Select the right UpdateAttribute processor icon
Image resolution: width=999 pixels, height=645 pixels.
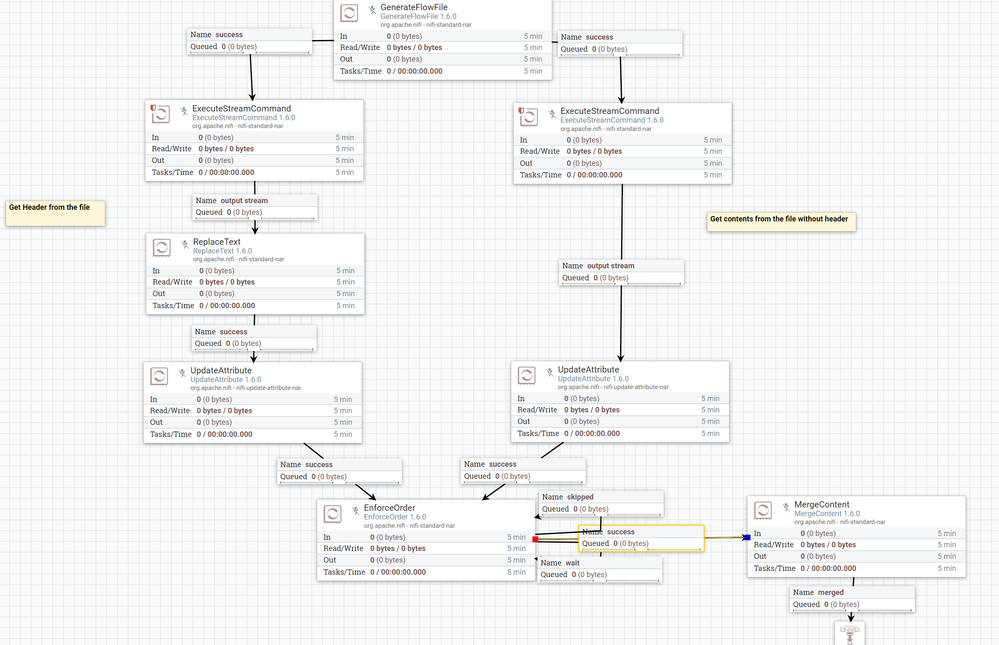(528, 375)
